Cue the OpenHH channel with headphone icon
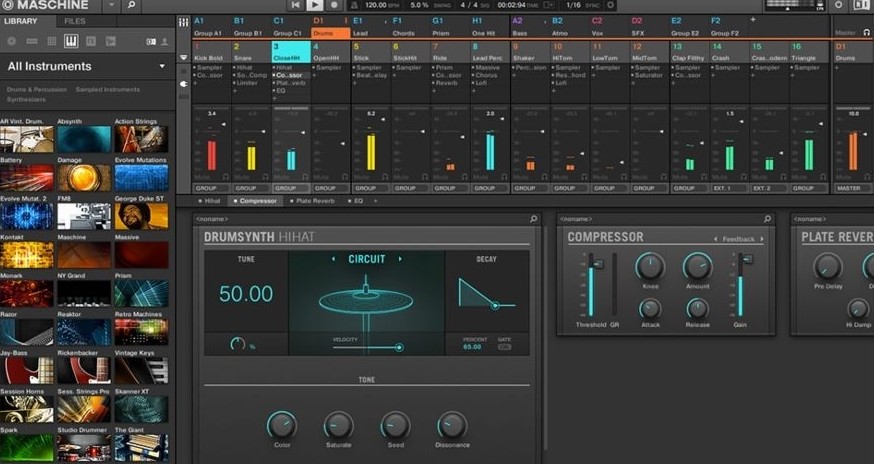Screen dimensions: 874x464 pos(346,177)
